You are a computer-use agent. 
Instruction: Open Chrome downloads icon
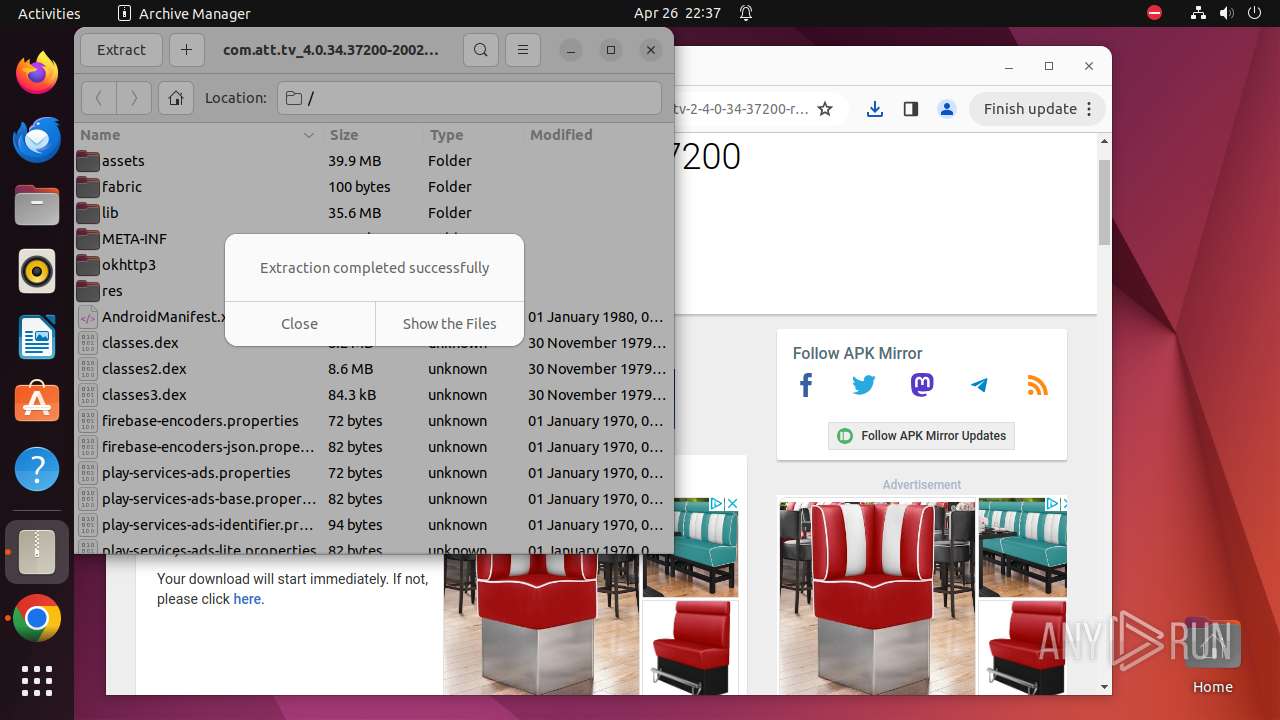pos(875,109)
